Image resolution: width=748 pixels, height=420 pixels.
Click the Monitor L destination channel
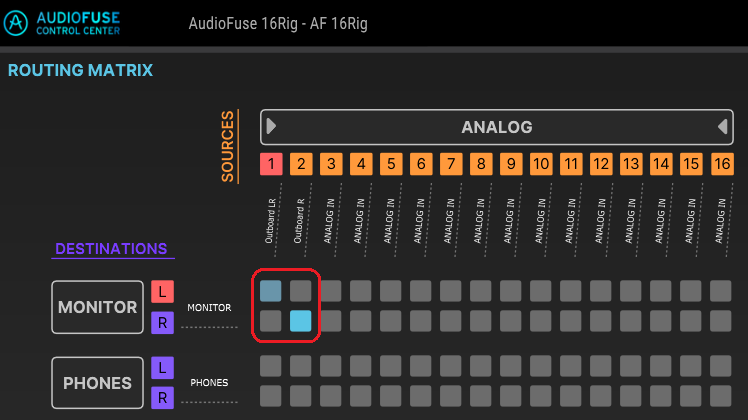pos(162,292)
